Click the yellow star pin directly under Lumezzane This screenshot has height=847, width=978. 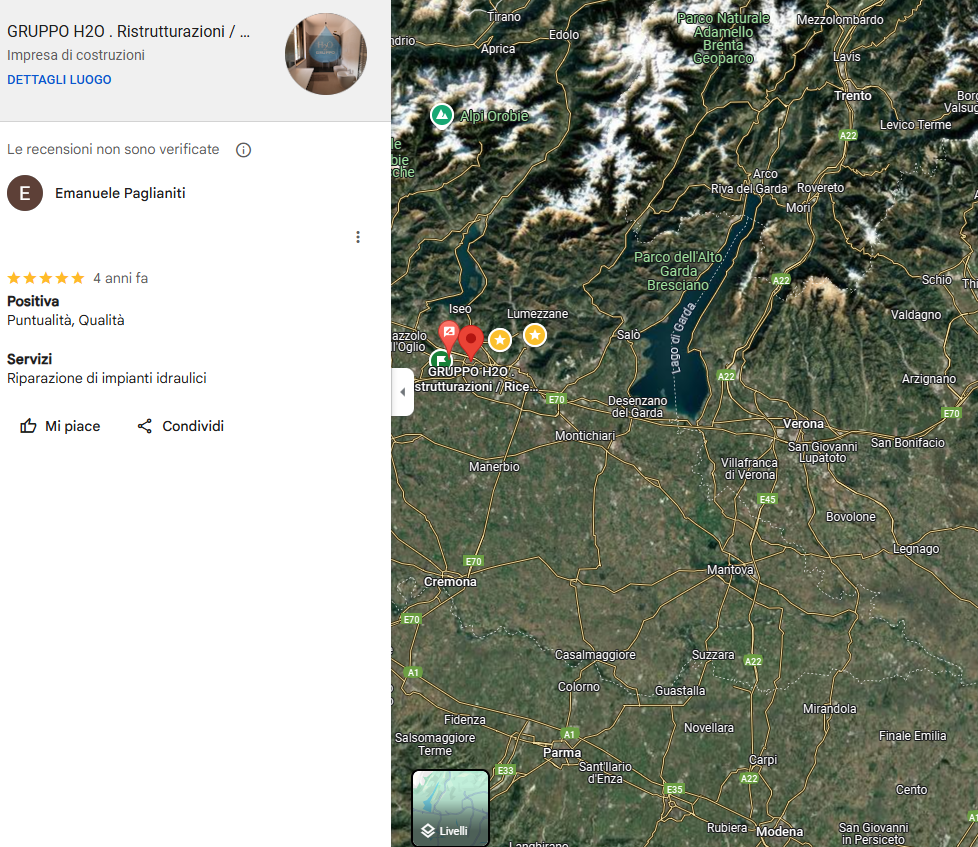(x=535, y=335)
